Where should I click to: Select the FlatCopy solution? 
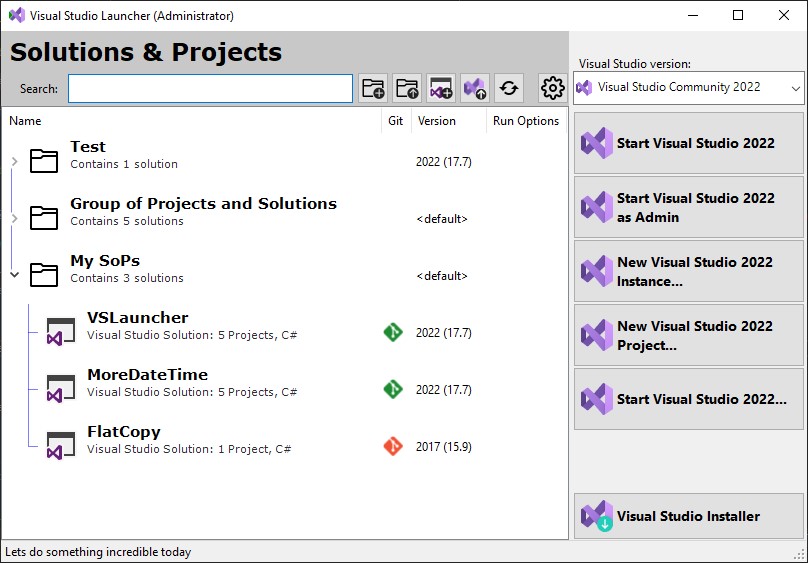pyautogui.click(x=124, y=432)
